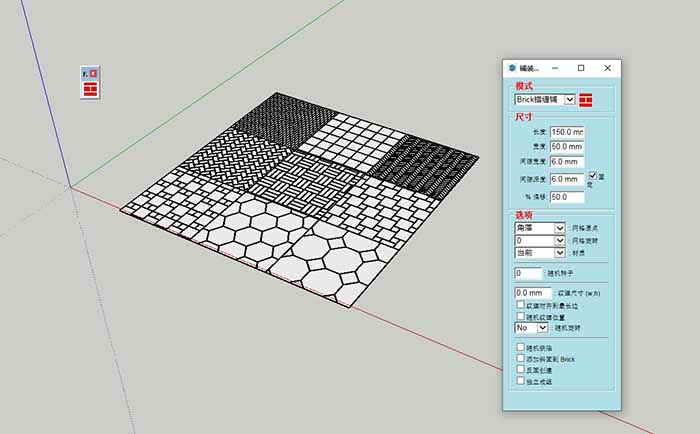Viewport: 700px width, 434px height.
Task: Close the paving dialog window
Action: click(607, 68)
